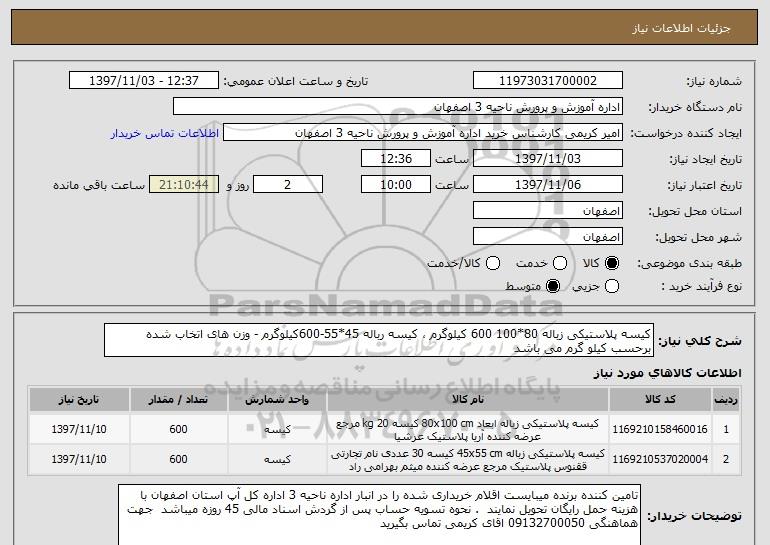Click the remaining time counter 21:10:44
770x545 pixels.
point(184,185)
